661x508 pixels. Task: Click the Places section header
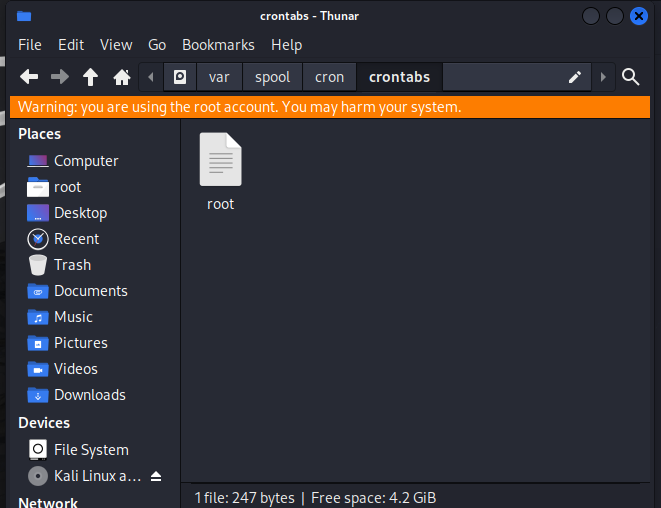coord(40,134)
